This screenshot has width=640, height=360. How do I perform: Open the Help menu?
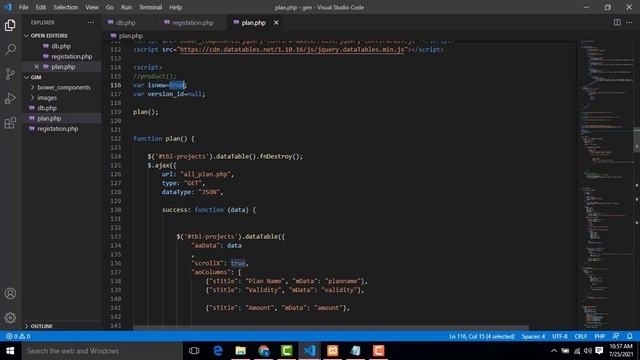tap(176, 7)
